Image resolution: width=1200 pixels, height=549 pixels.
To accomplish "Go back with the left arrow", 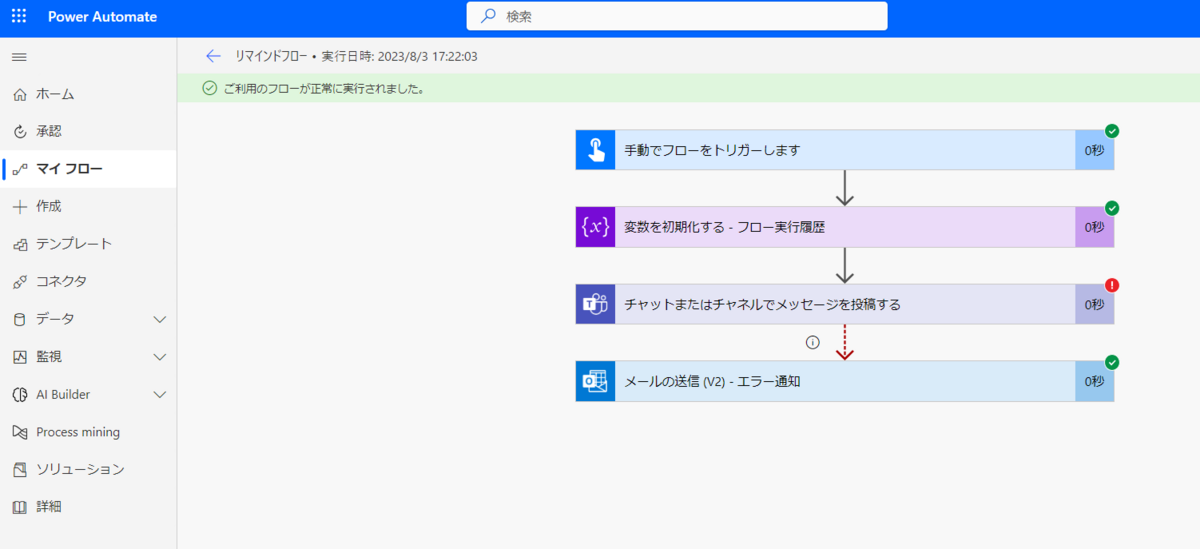I will coord(212,56).
